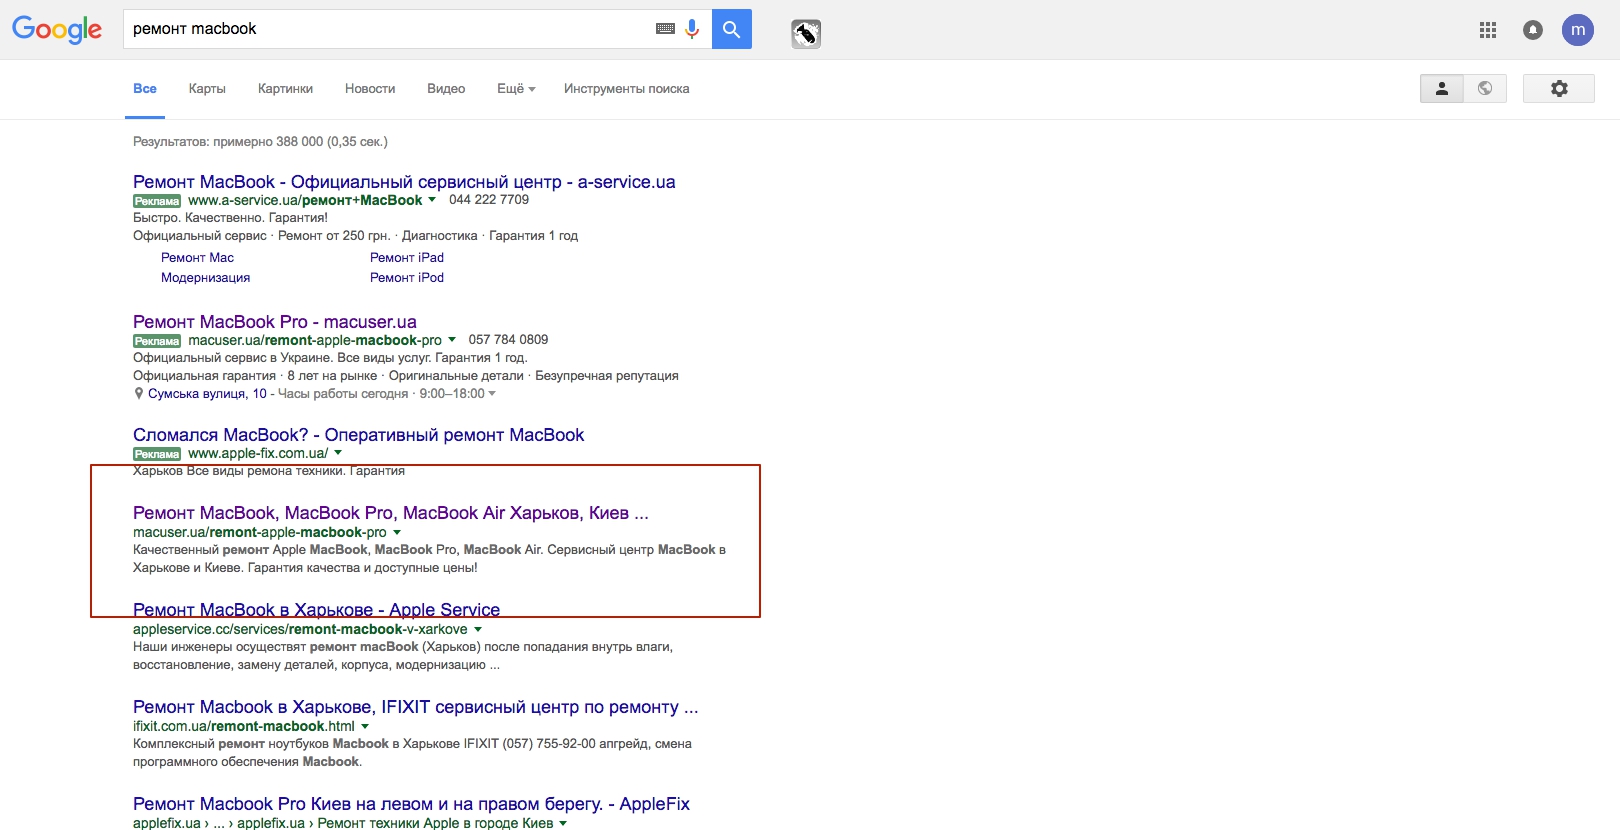Click the map pin for Сумська вулиця
The width and height of the screenshot is (1620, 830).
click(x=139, y=394)
